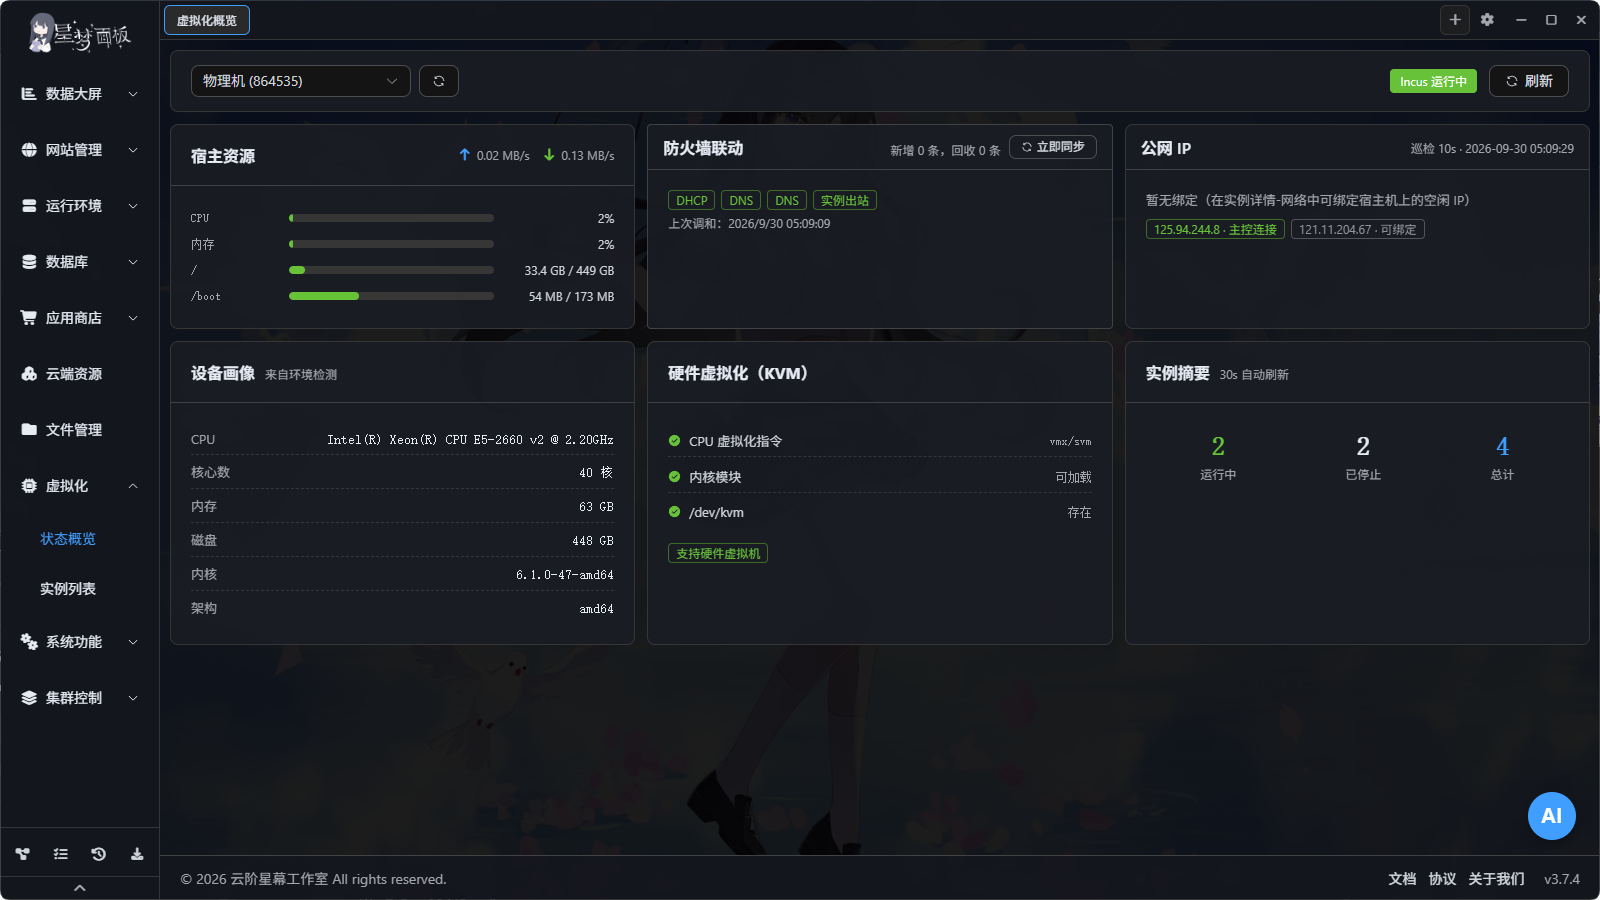The image size is (1600, 900).
Task: Collapse the sidebar footer with the up chevron
Action: point(80,888)
